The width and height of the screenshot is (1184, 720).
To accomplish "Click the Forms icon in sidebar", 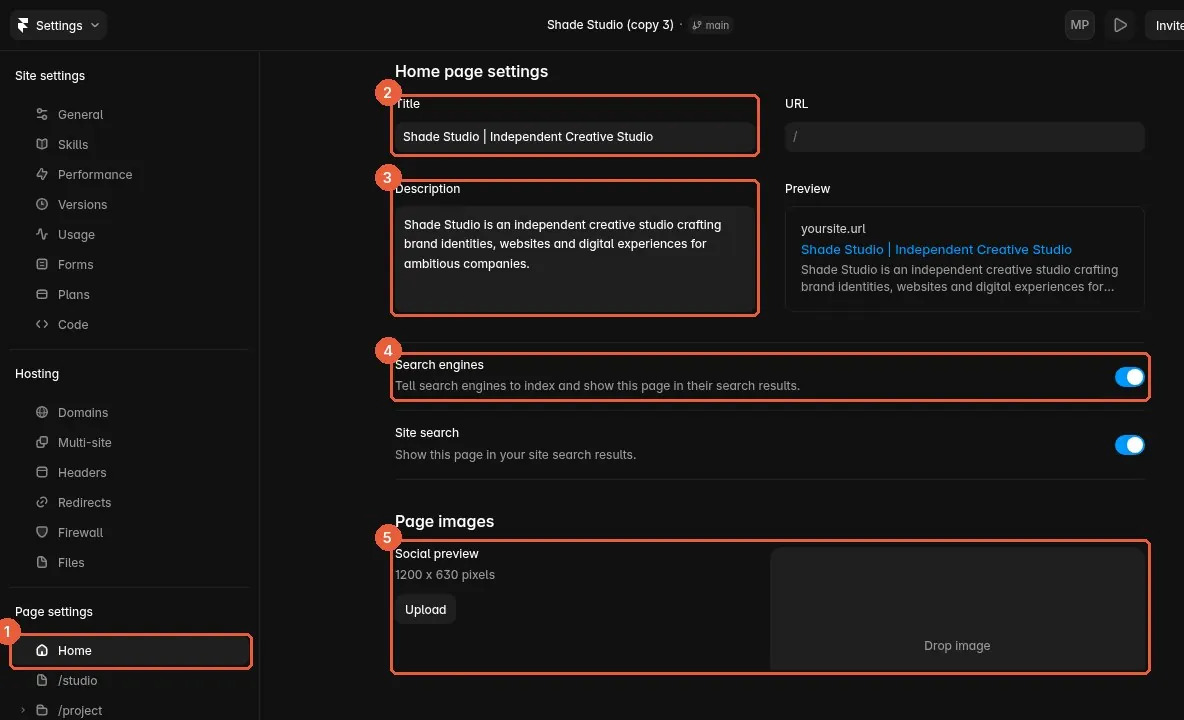I will point(42,264).
